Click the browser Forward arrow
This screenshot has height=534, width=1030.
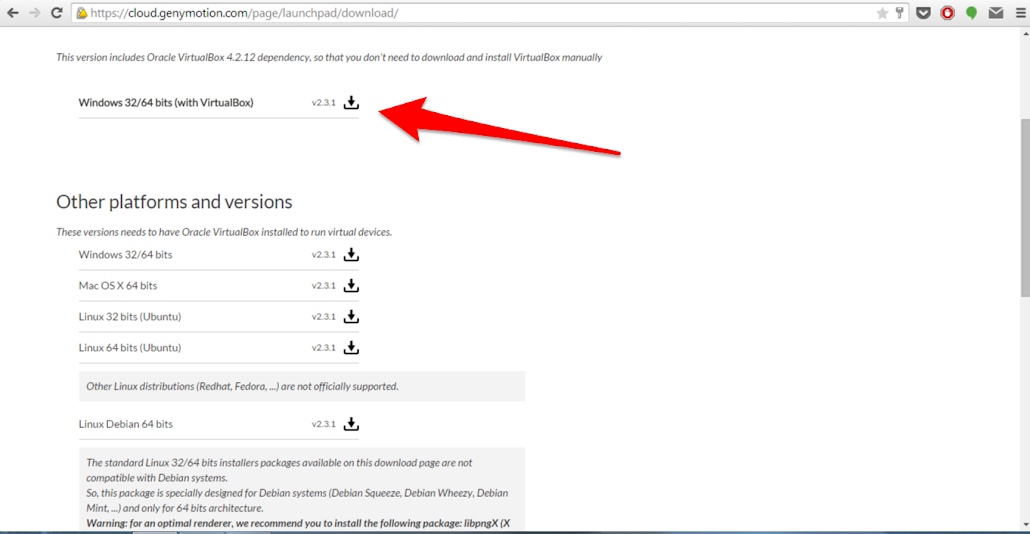click(34, 12)
